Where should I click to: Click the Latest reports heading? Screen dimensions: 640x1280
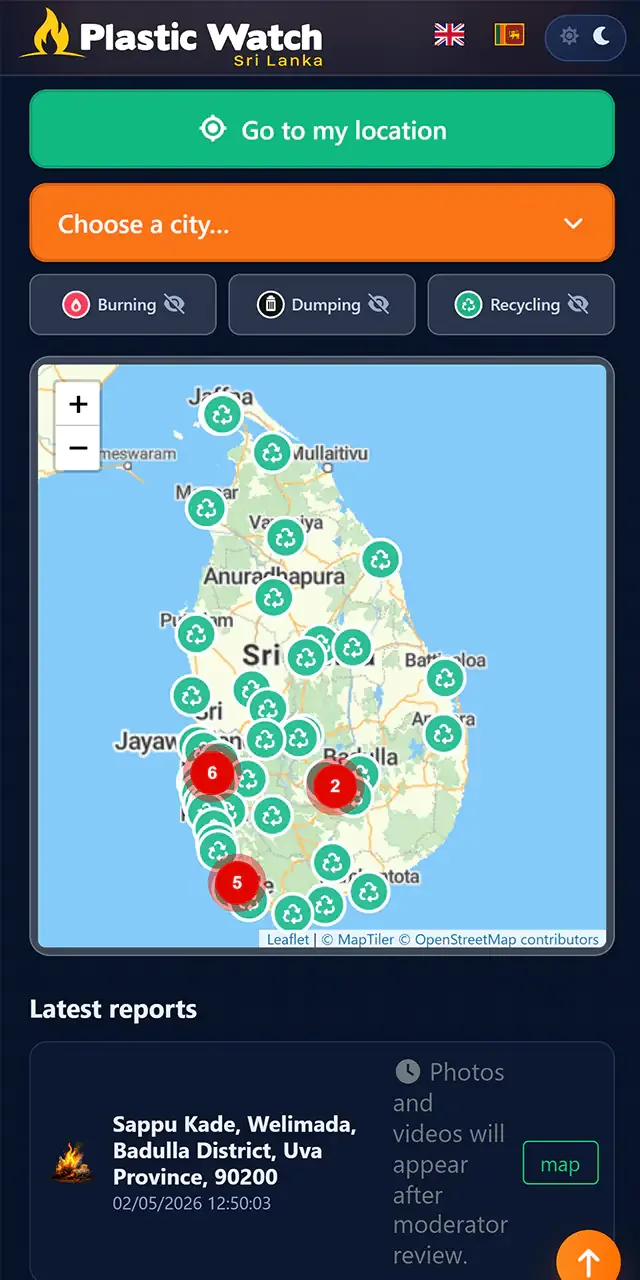tap(113, 1009)
